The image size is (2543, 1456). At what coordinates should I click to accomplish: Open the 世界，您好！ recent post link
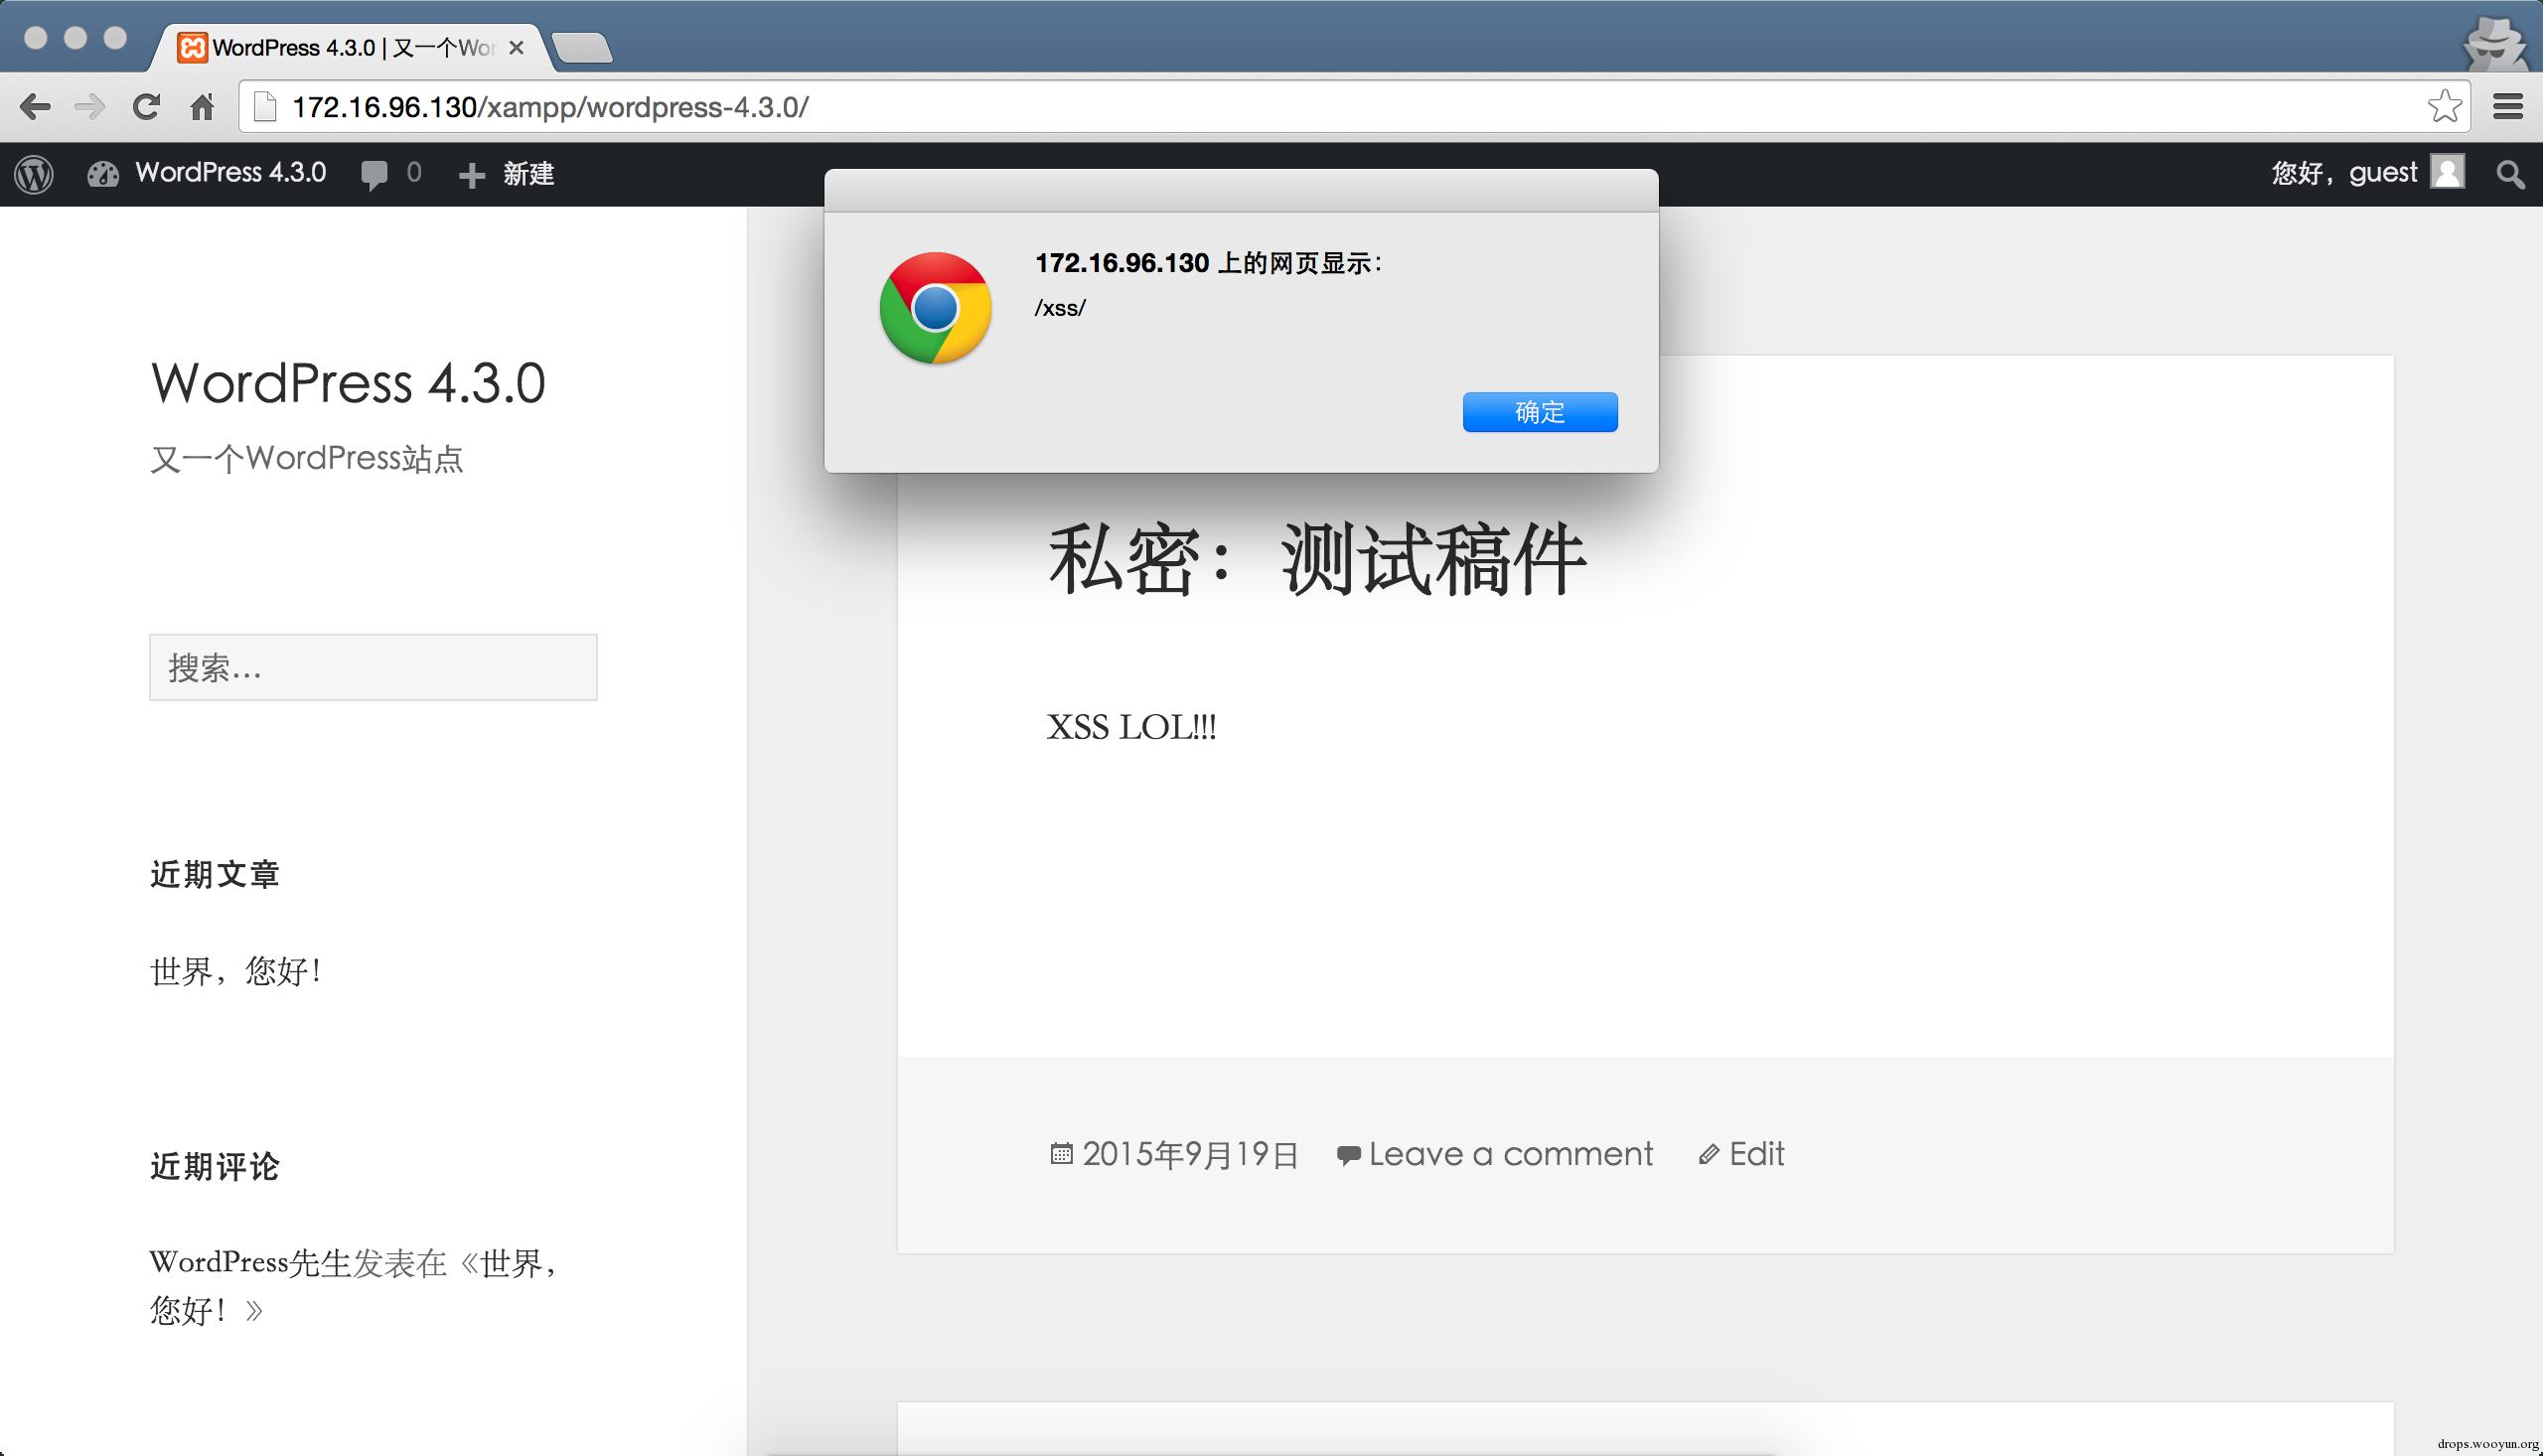click(x=235, y=971)
